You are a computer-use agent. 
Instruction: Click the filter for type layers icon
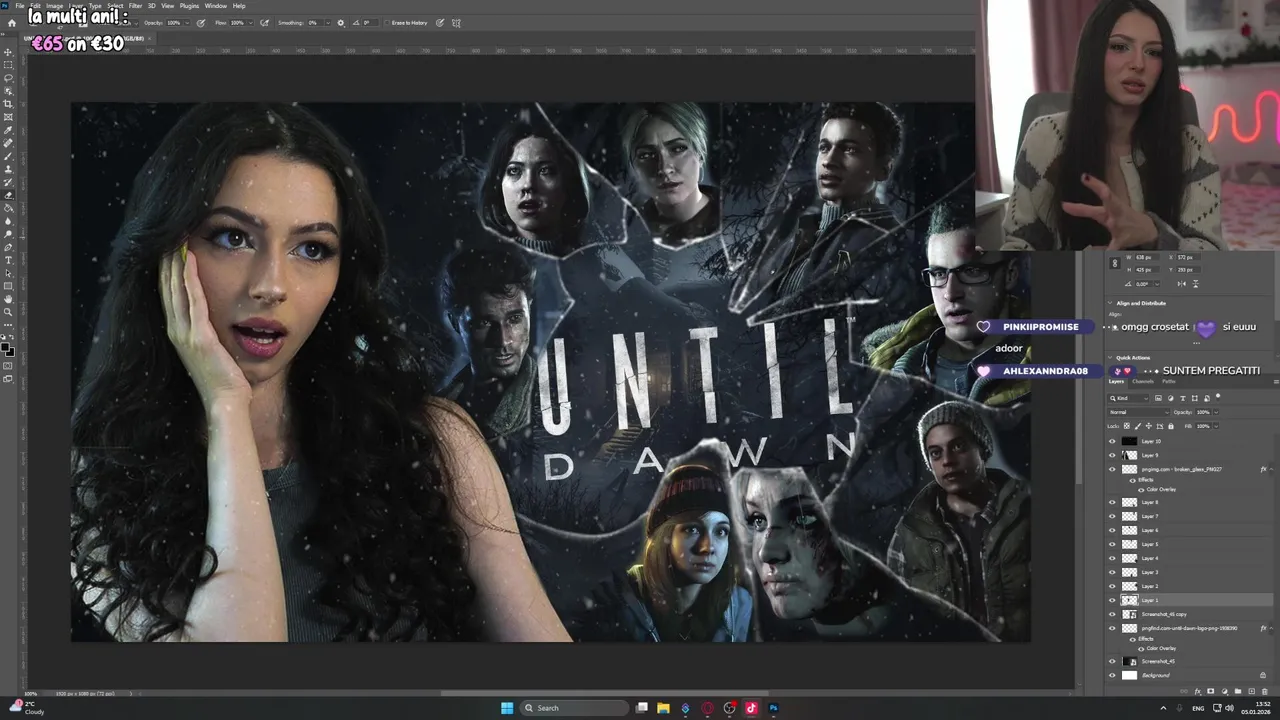(x=1183, y=398)
